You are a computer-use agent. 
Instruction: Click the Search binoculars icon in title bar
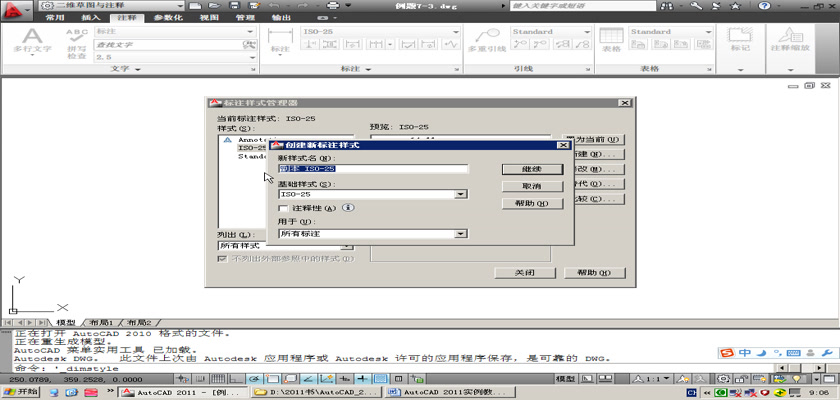point(667,5)
